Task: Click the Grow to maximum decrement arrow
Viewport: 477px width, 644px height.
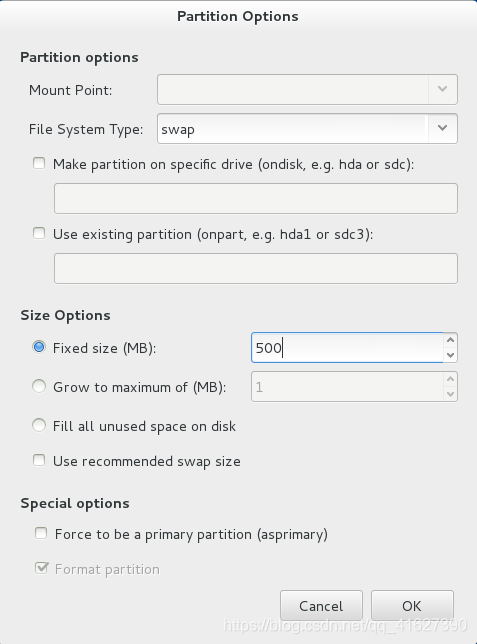Action: [x=450, y=394]
